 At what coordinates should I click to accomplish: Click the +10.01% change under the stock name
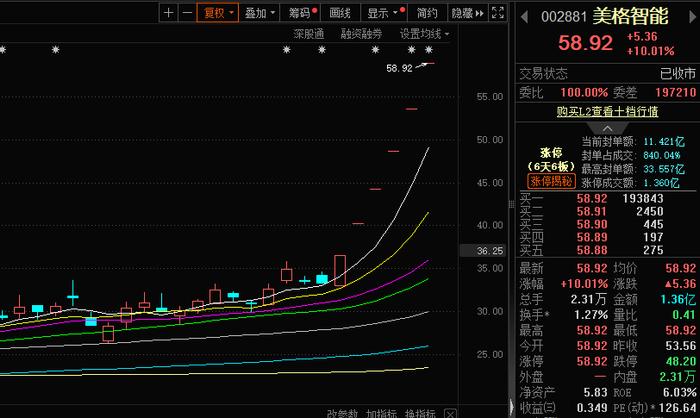650,51
